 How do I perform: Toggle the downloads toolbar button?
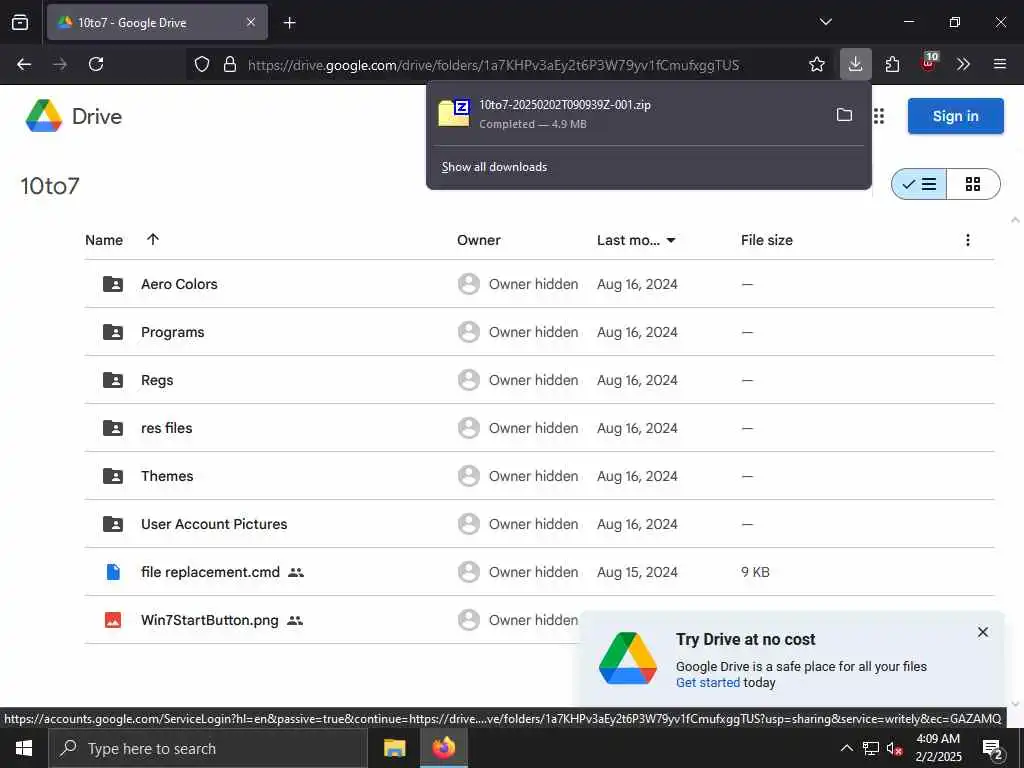pyautogui.click(x=856, y=64)
